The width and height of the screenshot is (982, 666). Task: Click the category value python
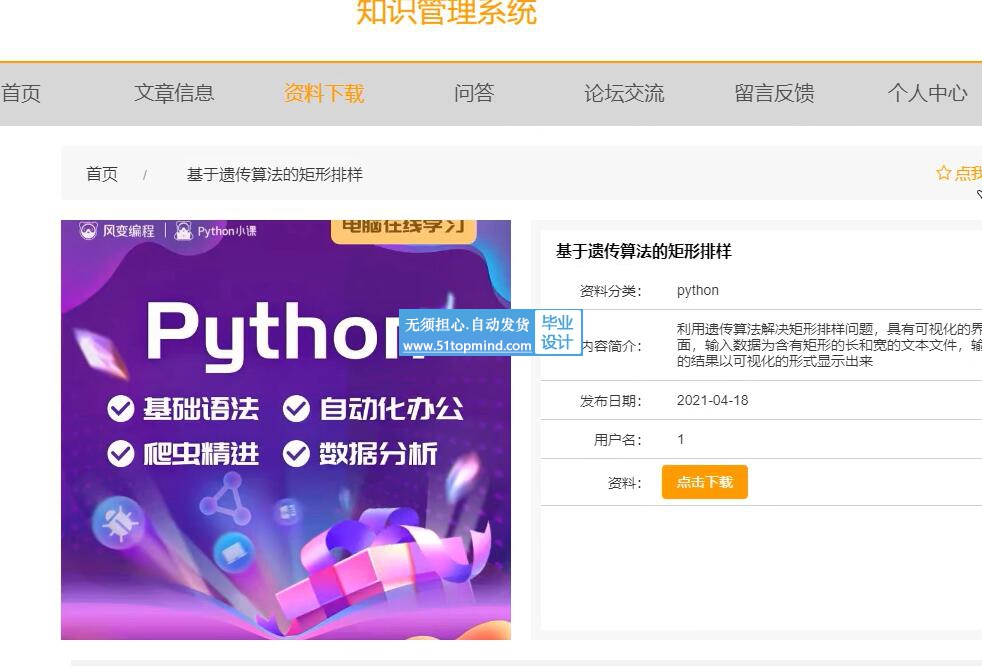tap(698, 290)
